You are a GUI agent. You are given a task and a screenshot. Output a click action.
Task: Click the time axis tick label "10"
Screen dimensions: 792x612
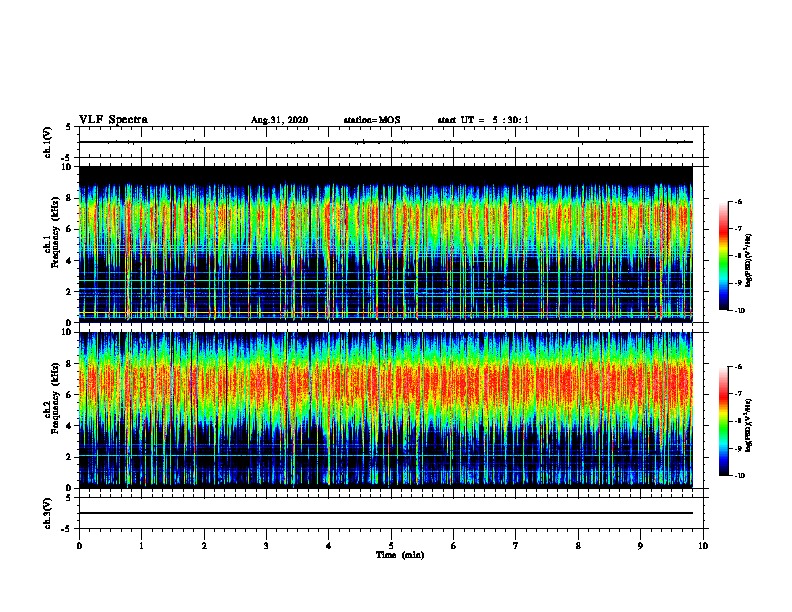(703, 546)
